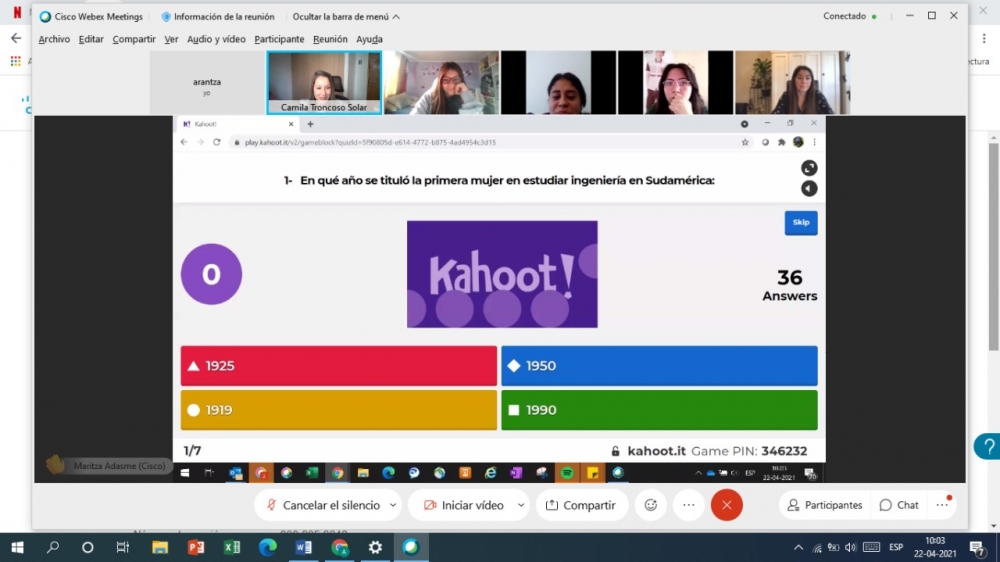Show hidden tray icons chevron
The image size is (1000, 562).
pyautogui.click(x=798, y=547)
